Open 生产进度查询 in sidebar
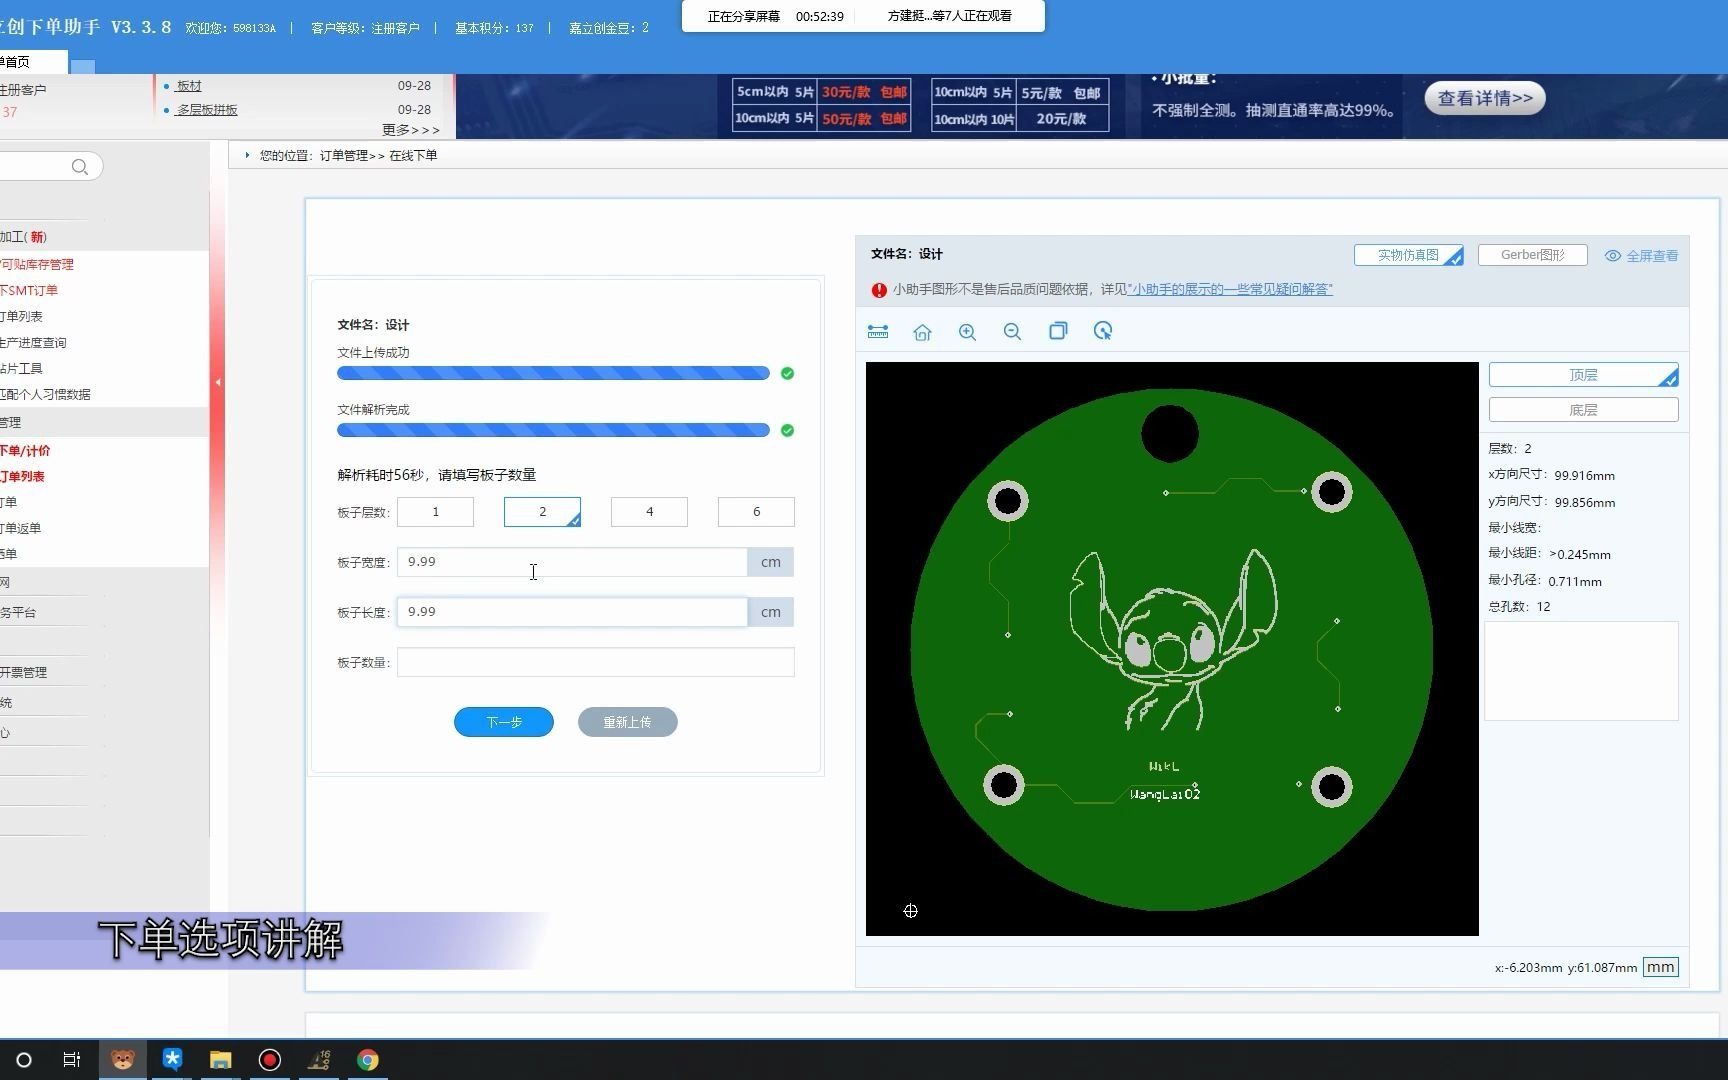The width and height of the screenshot is (1728, 1080). (33, 343)
